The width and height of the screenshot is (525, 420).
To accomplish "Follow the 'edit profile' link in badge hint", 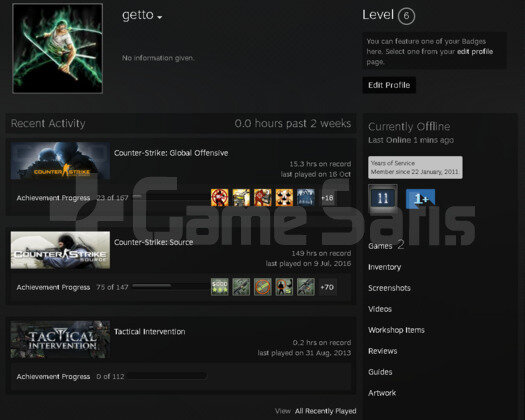I will coord(475,52).
